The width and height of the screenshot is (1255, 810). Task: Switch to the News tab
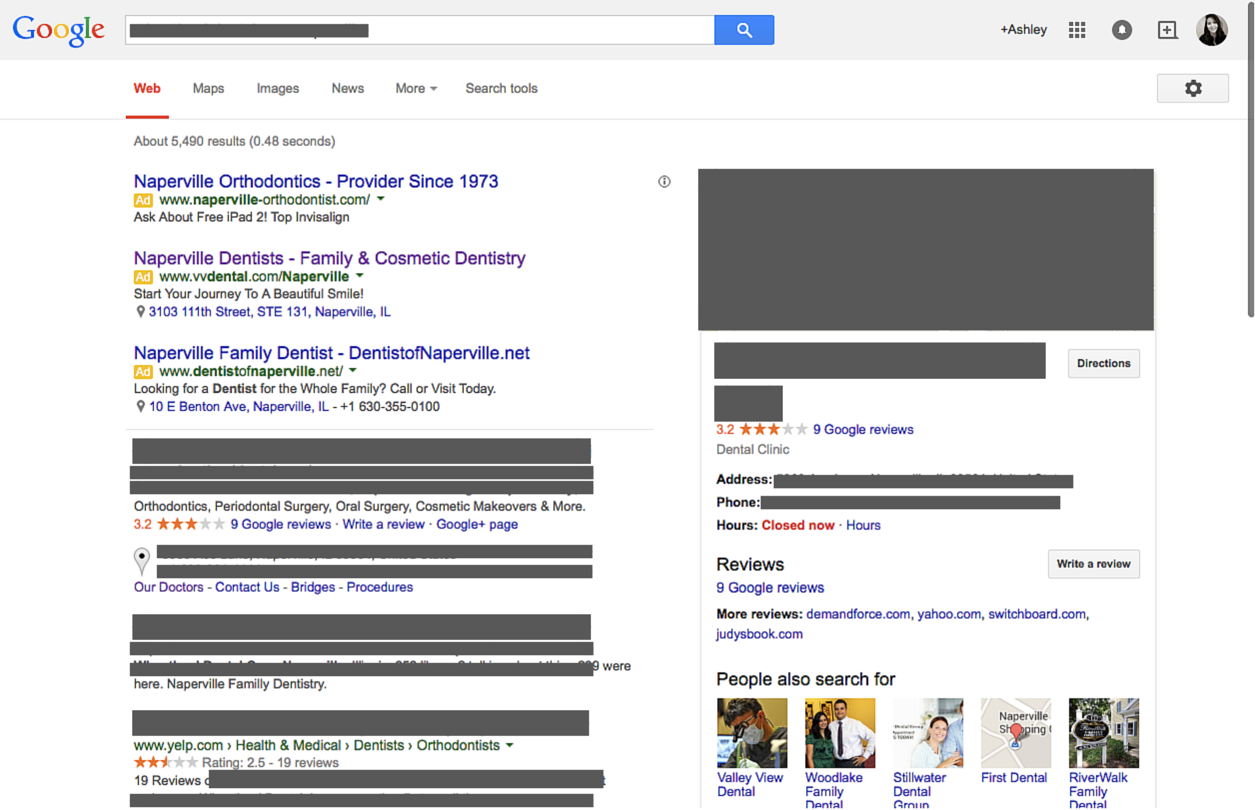348,88
